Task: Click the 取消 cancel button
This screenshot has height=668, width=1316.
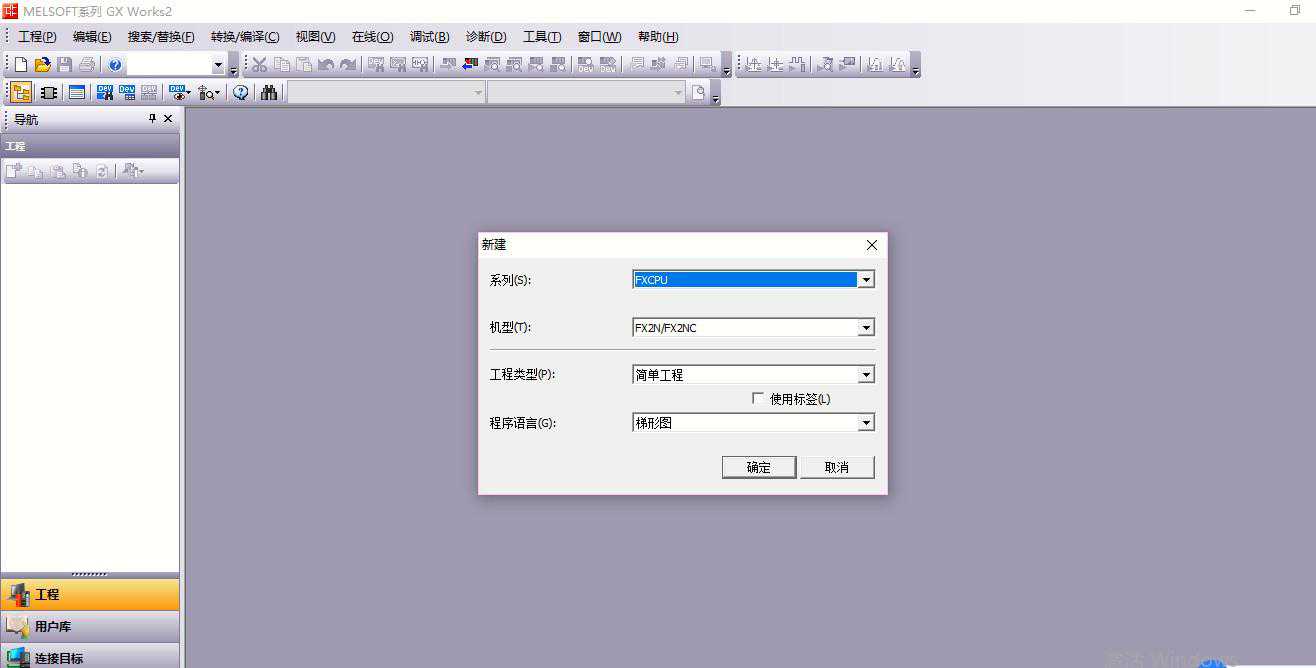Action: coord(837,467)
